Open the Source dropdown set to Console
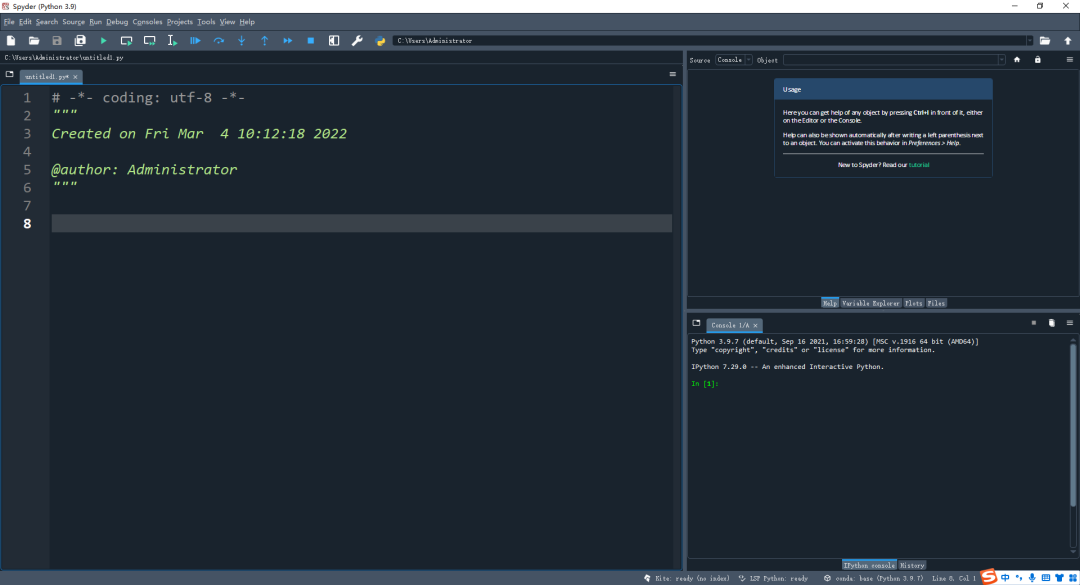The height and width of the screenshot is (585, 1080). pyautogui.click(x=733, y=60)
